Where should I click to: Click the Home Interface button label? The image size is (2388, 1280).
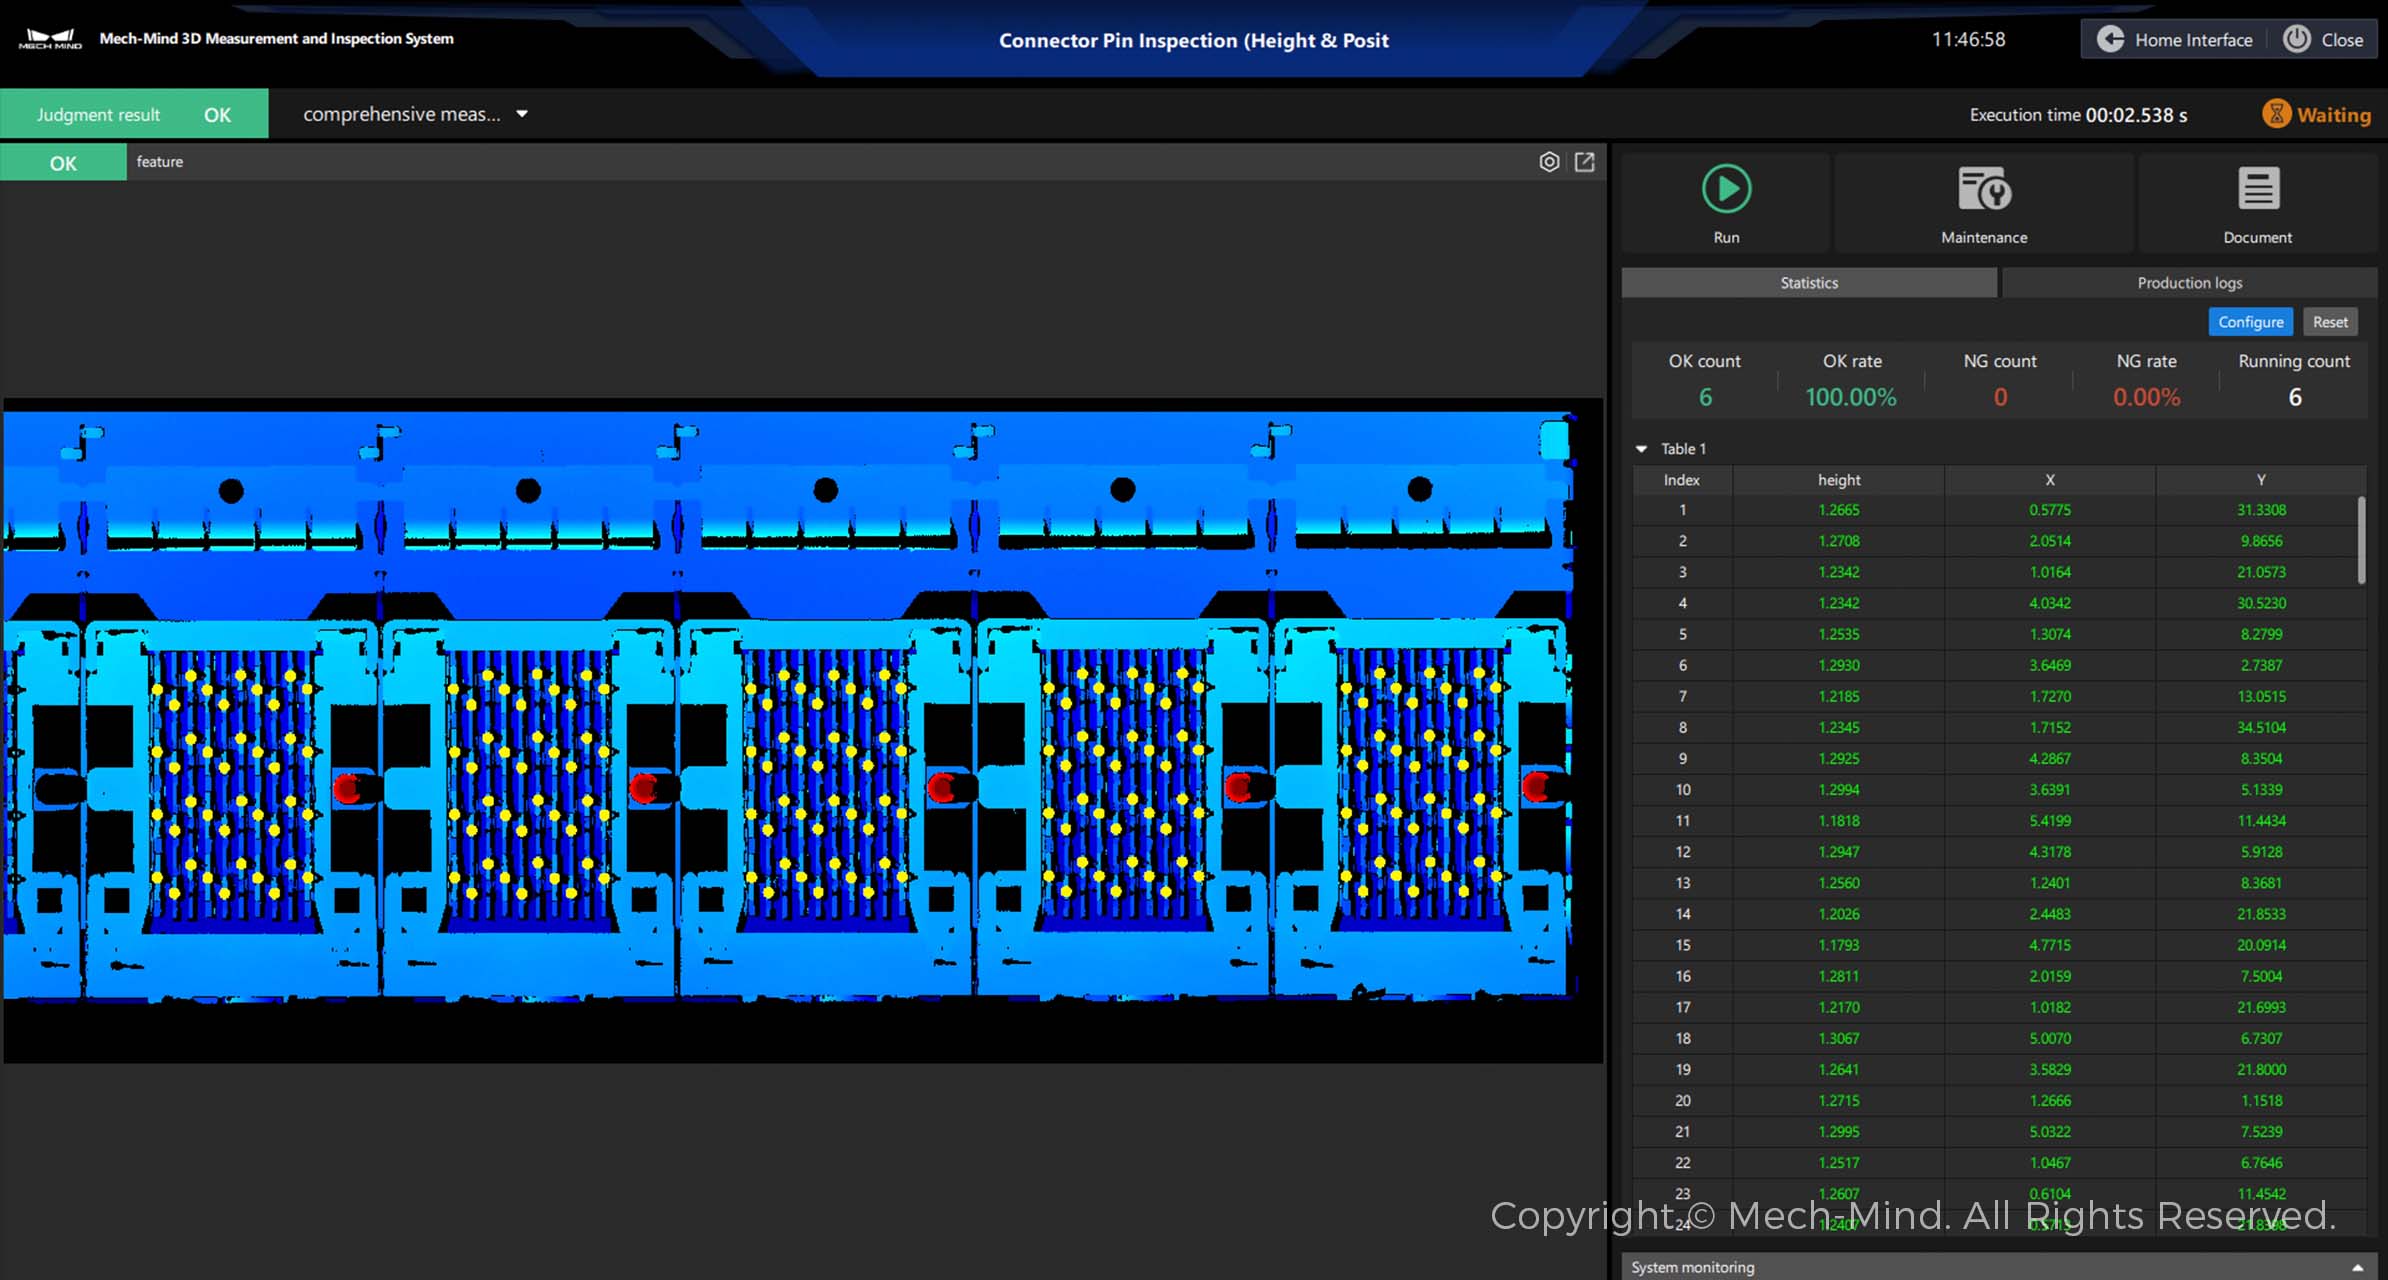2193,40
